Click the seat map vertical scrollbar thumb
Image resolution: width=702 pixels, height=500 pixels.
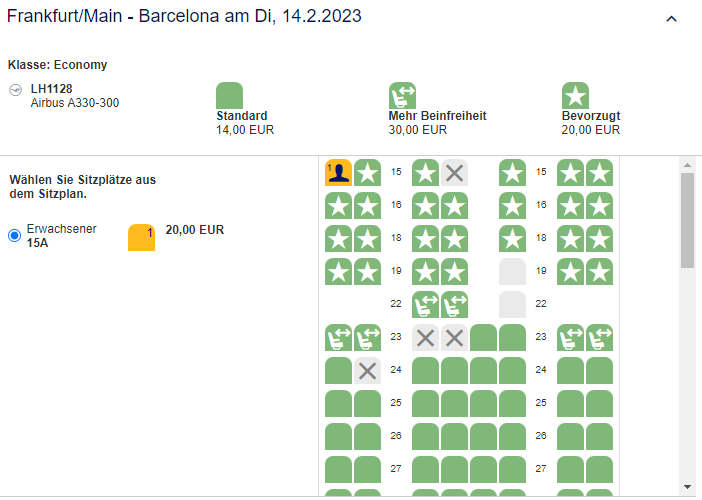[x=687, y=220]
